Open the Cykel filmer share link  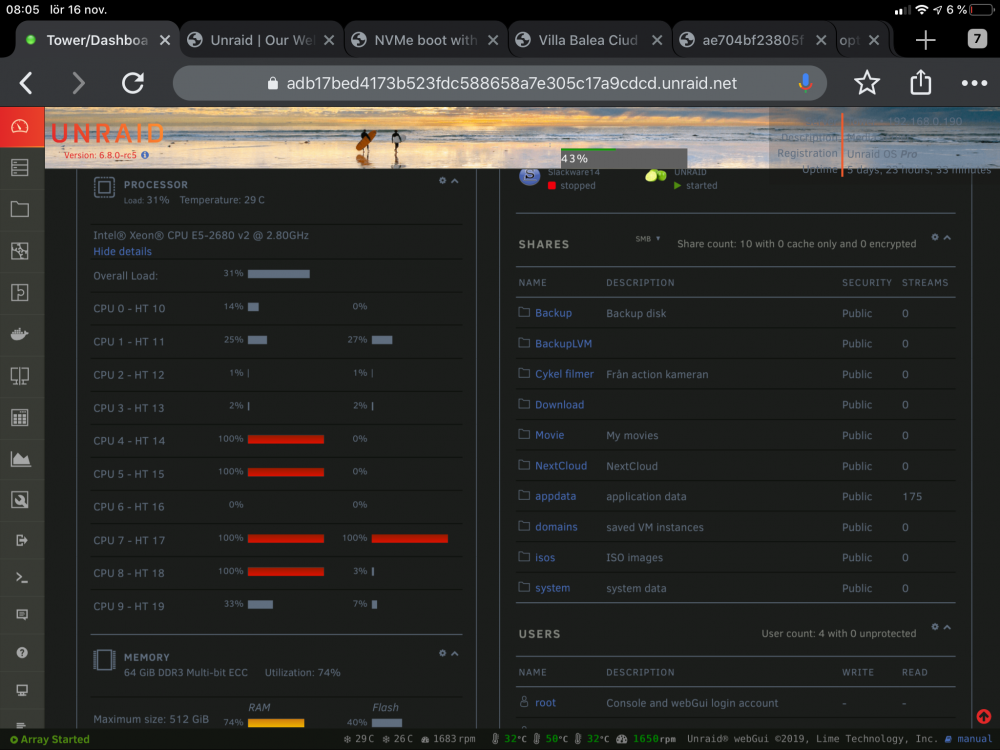[564, 374]
